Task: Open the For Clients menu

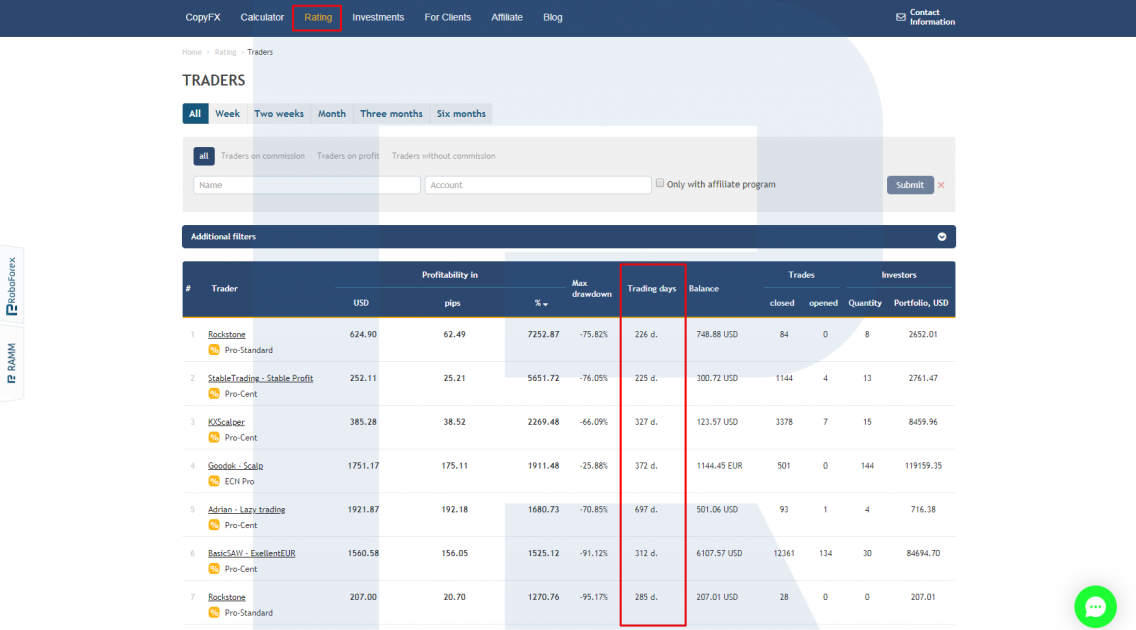Action: 448,17
